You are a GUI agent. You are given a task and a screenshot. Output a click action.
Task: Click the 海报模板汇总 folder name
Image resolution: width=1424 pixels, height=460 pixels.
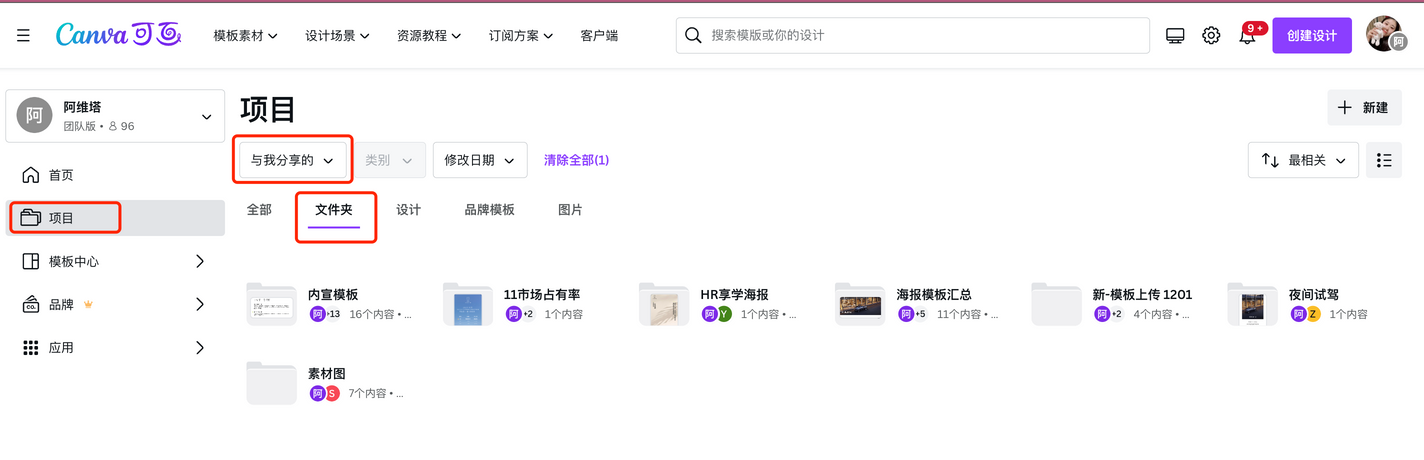click(934, 294)
